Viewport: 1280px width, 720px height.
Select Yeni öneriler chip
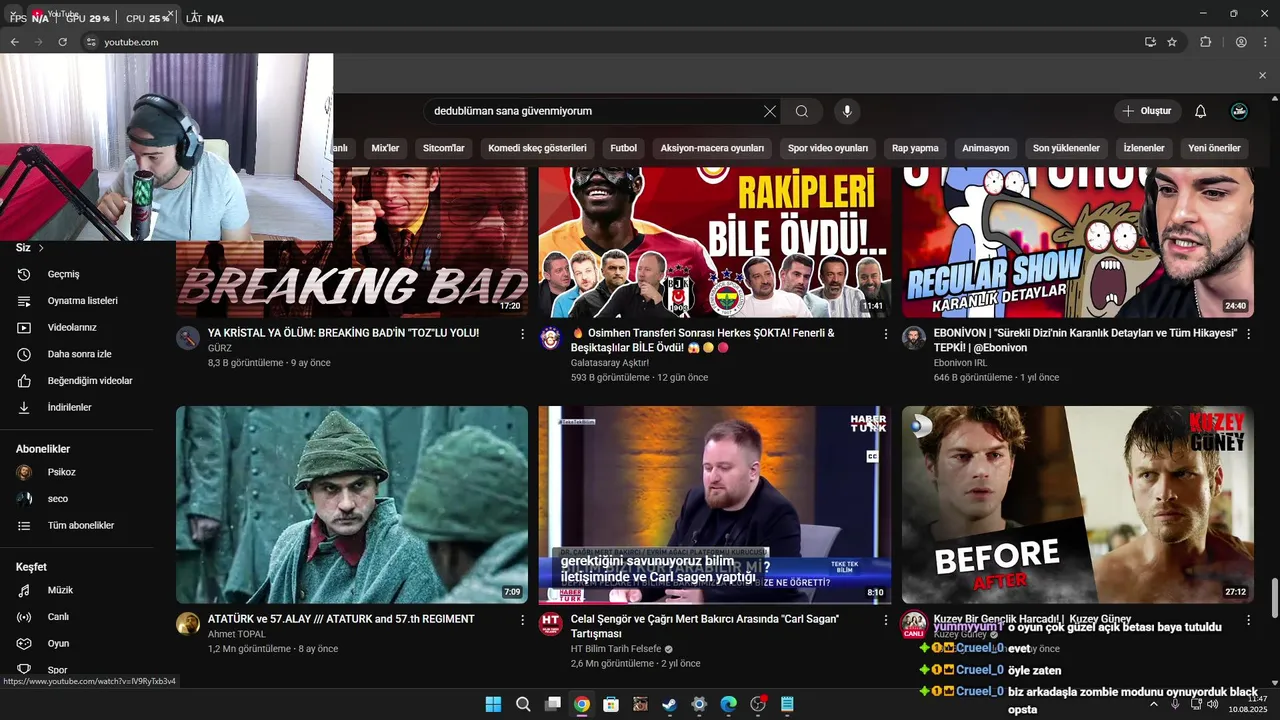[x=1214, y=148]
